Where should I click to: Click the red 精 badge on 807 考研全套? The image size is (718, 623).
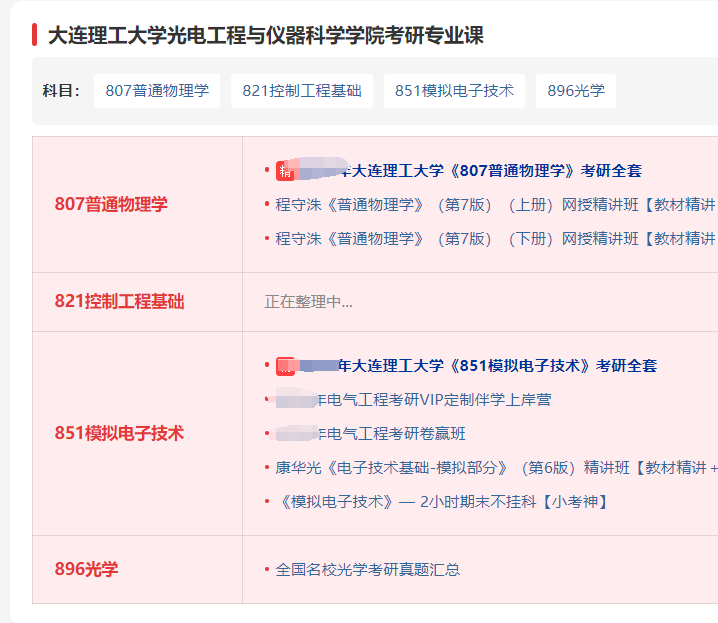(285, 171)
